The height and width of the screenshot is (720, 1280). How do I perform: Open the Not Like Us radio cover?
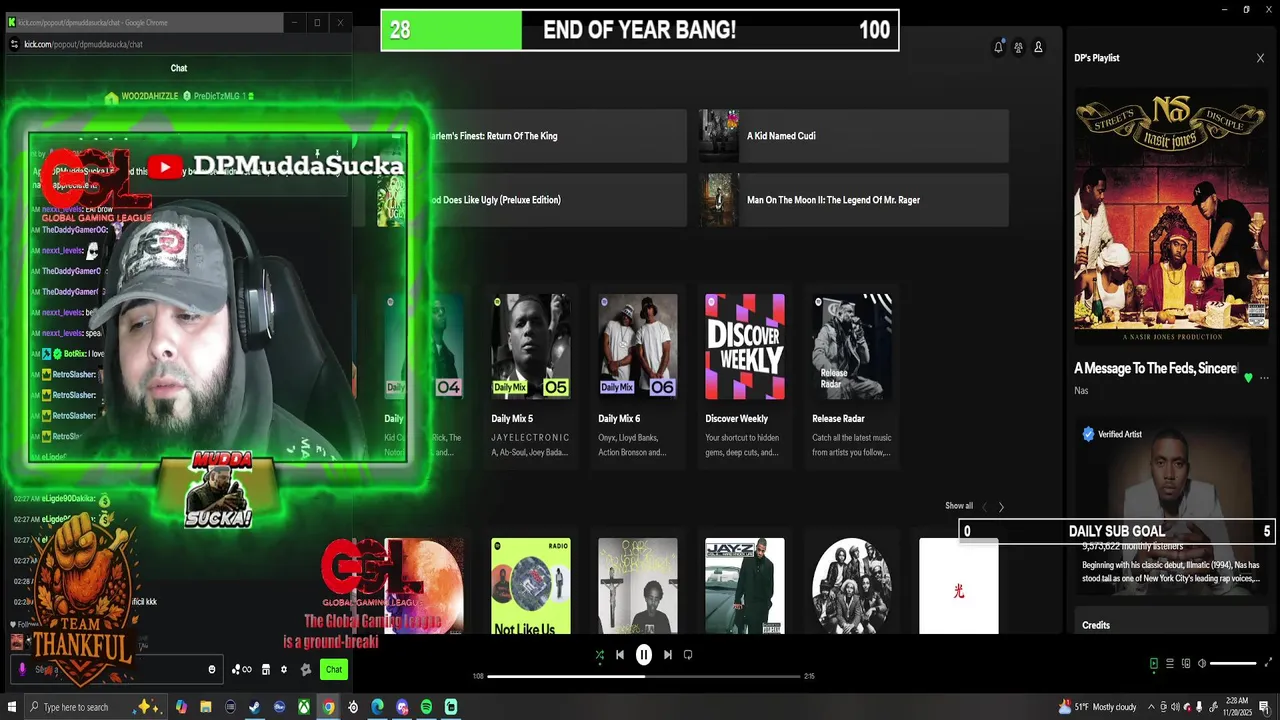[531, 586]
